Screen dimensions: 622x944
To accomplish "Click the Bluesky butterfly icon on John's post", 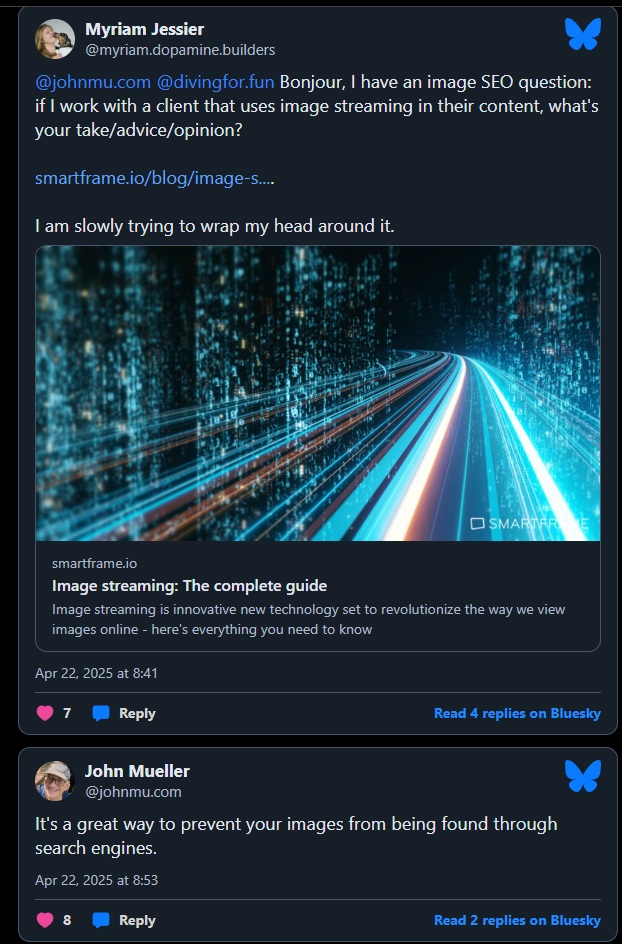I will (x=581, y=777).
